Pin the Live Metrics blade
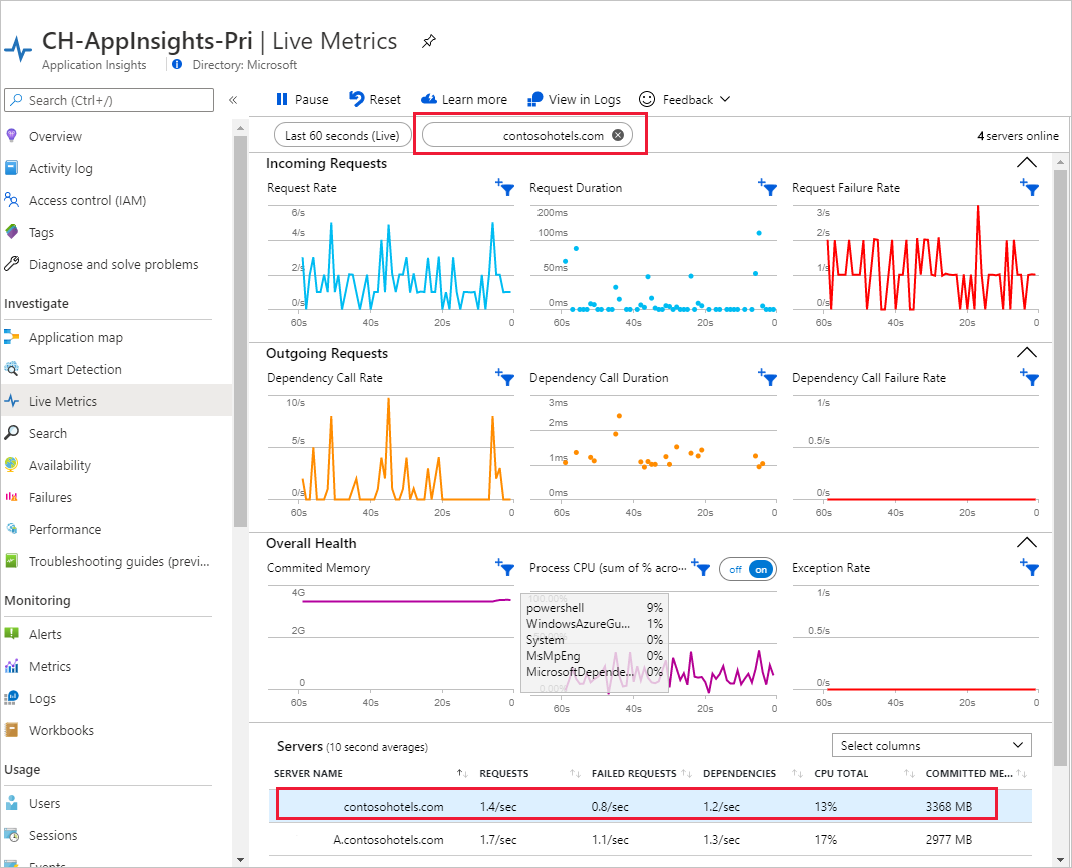 (x=429, y=42)
